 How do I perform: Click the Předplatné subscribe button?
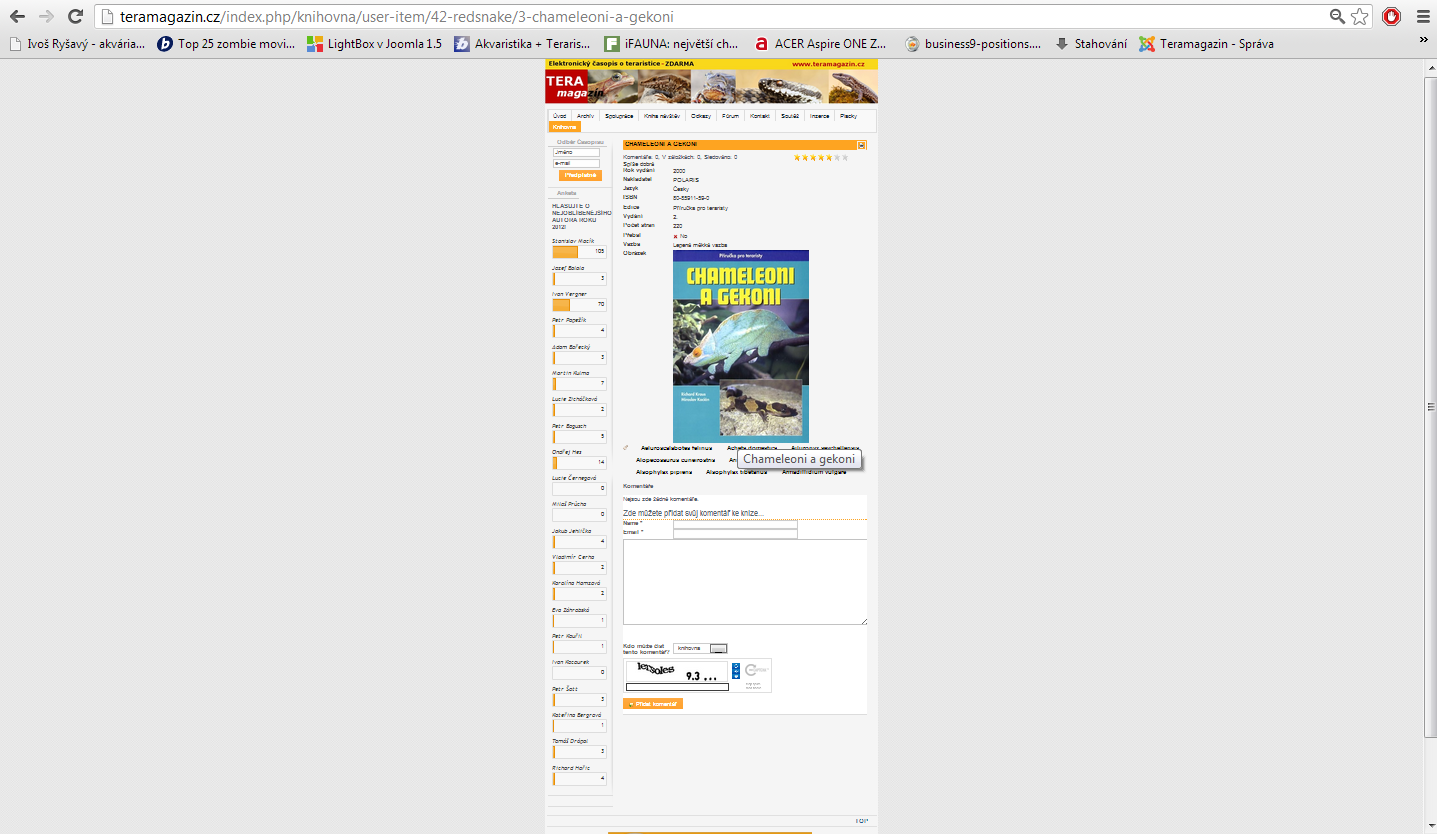tap(580, 175)
